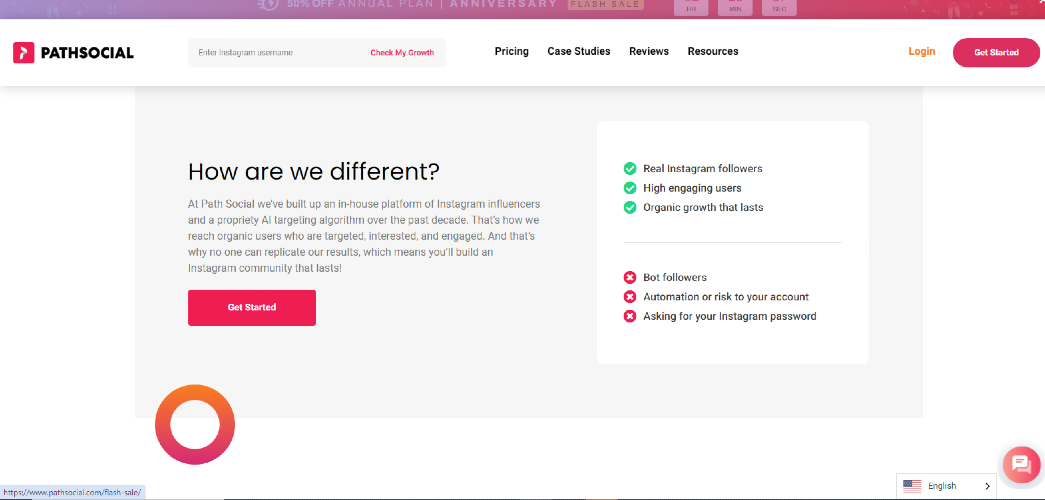Click the 'Real Instagram followers' text
The image size is (1045, 500).
702,169
